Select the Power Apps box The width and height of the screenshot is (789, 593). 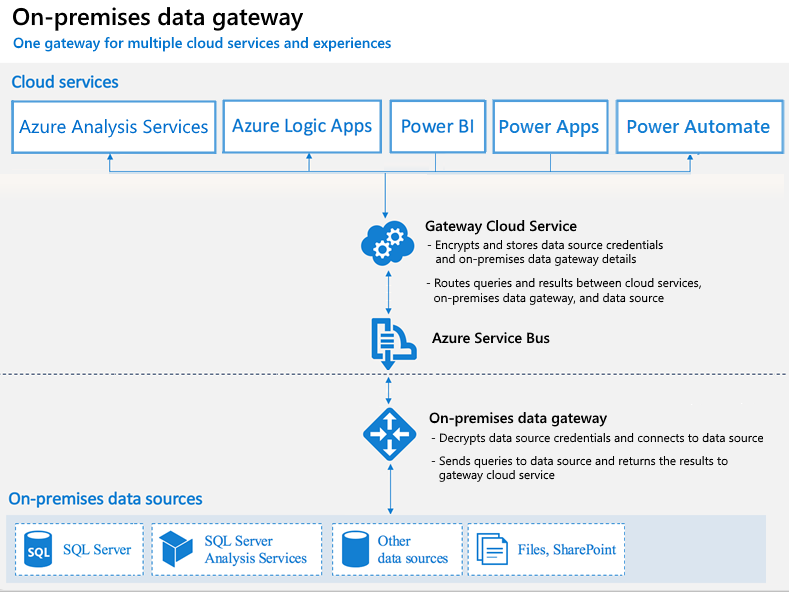550,127
